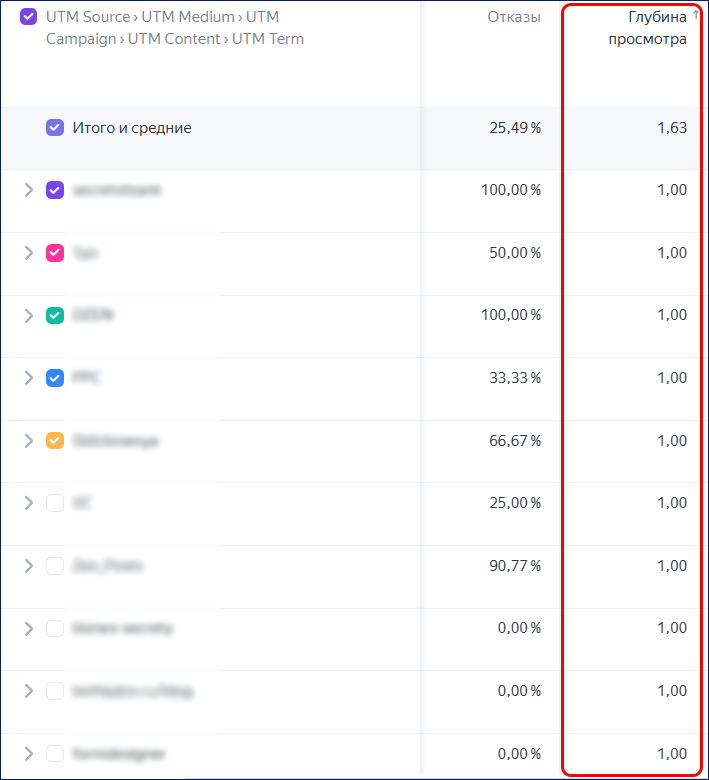This screenshot has width=709, height=780.
Task: Click the sort arrow beside Глубина просмотра
Action: coord(695,15)
